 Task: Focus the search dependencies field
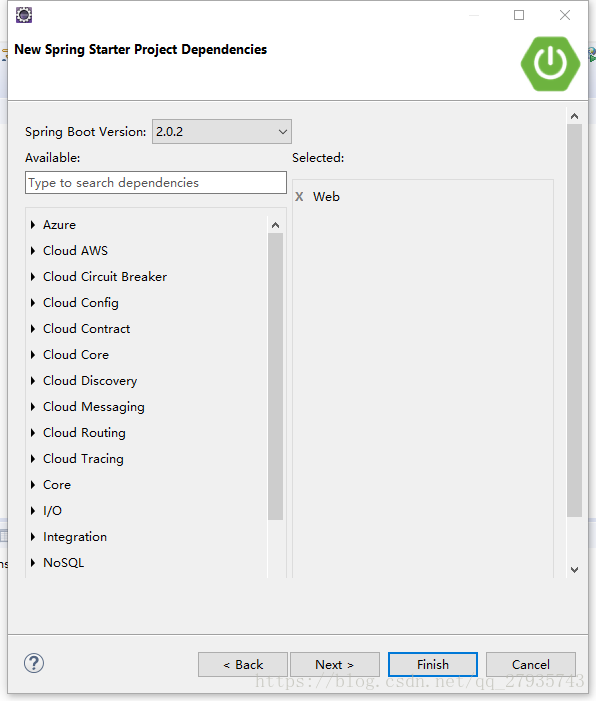156,182
